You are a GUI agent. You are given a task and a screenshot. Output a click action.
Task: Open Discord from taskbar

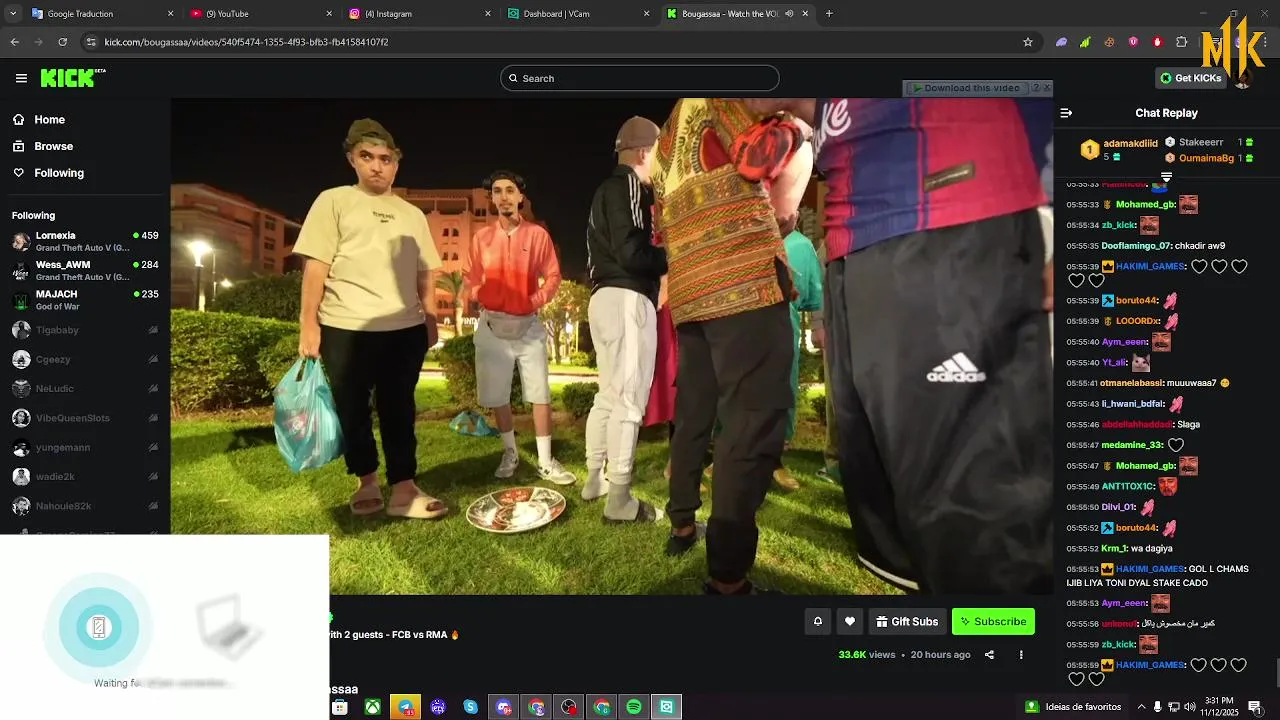503,707
